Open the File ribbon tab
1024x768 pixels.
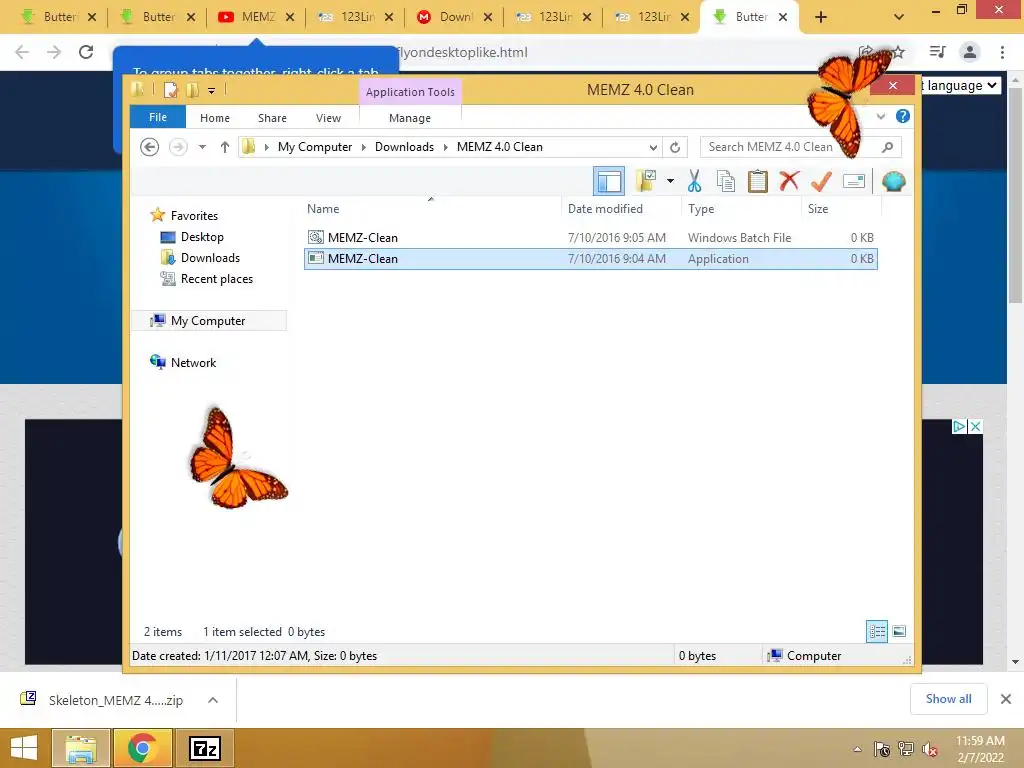point(158,117)
